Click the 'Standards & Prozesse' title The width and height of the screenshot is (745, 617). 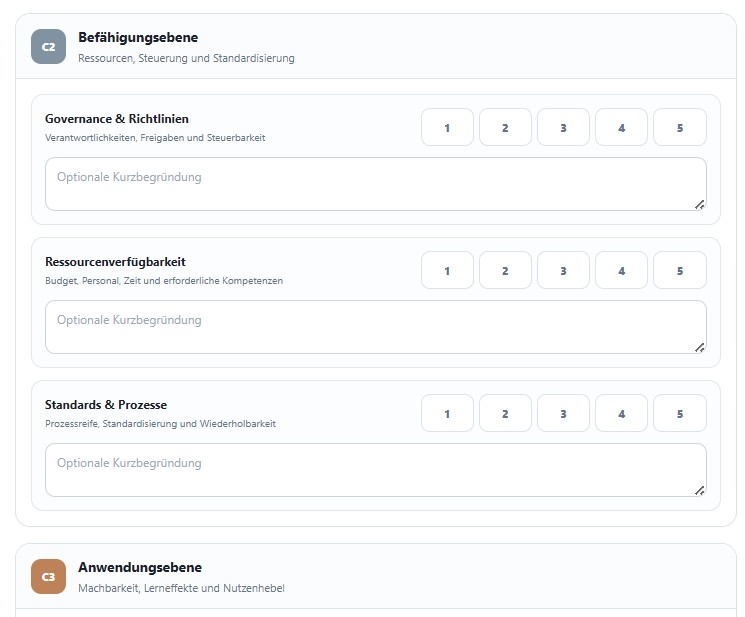(106, 405)
